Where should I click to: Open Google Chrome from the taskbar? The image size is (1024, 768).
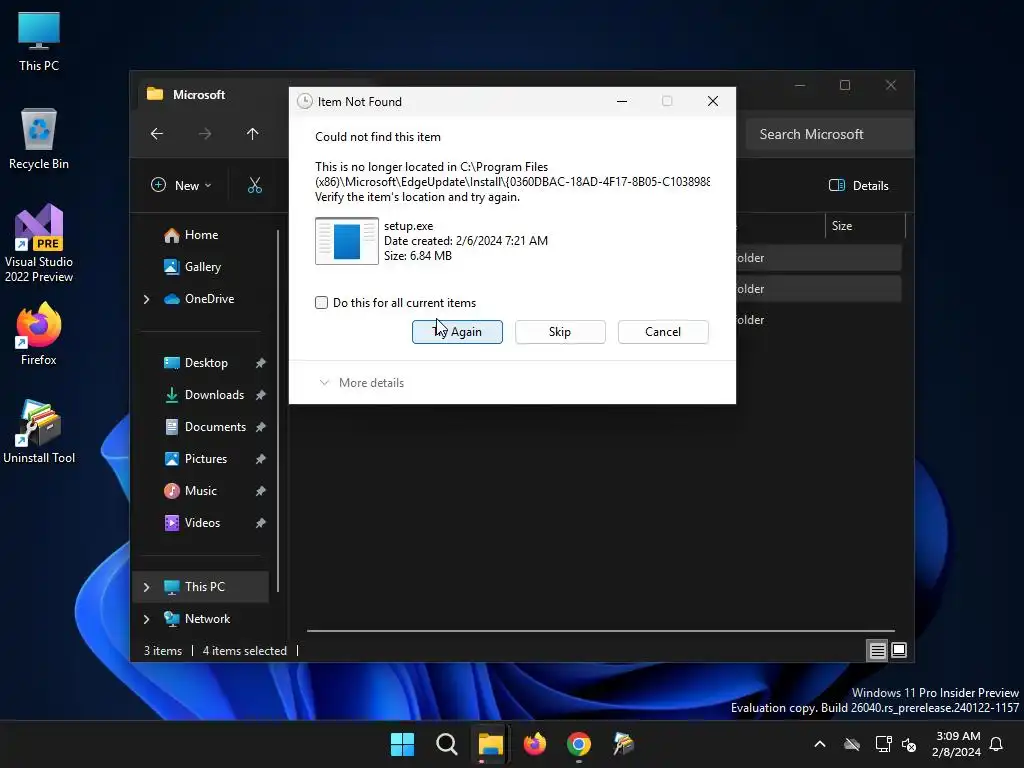coord(579,744)
